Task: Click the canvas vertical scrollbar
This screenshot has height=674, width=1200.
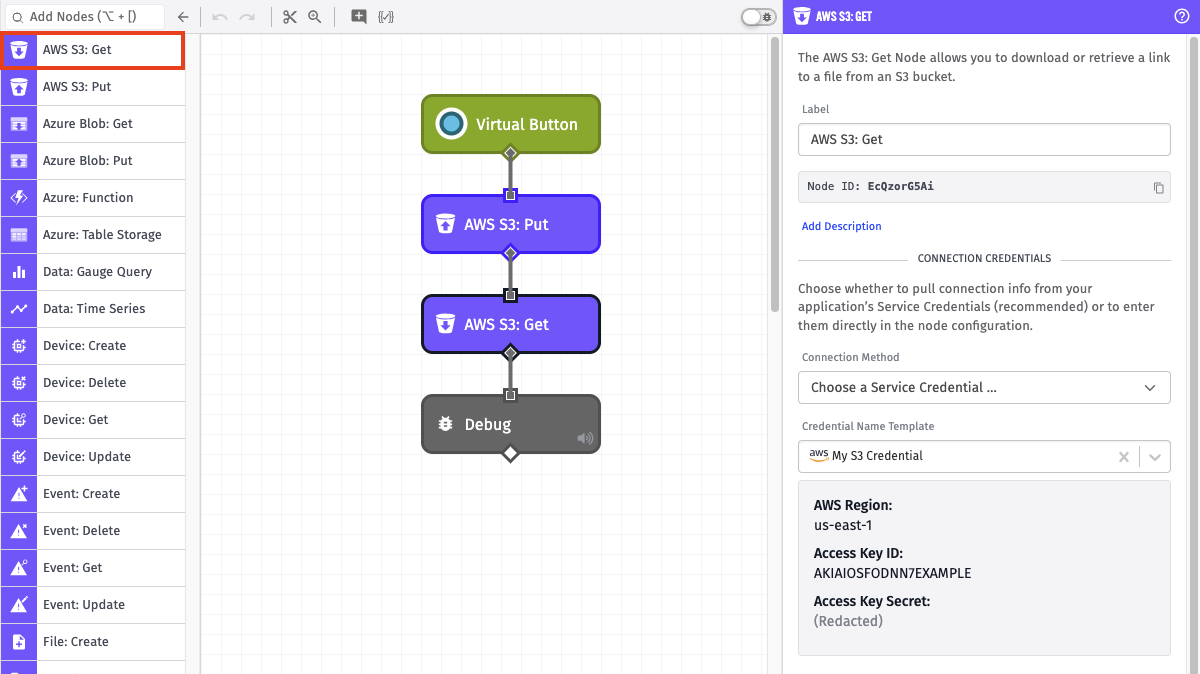Action: coord(774,176)
